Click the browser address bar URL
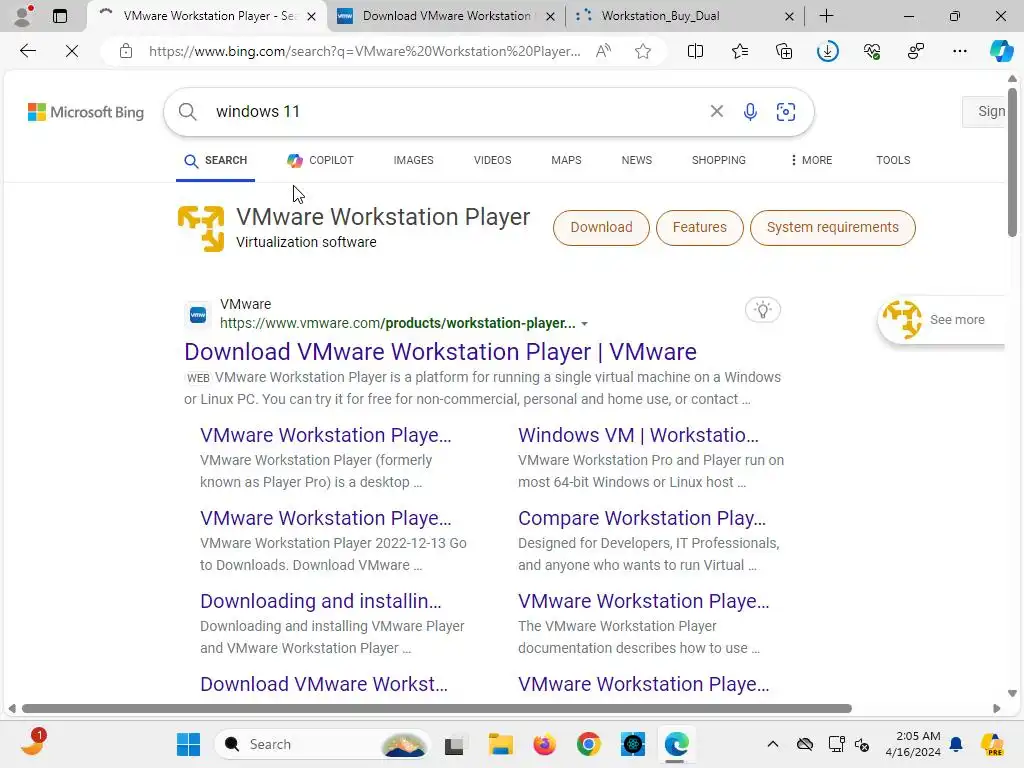1024x768 pixels. coord(364,51)
